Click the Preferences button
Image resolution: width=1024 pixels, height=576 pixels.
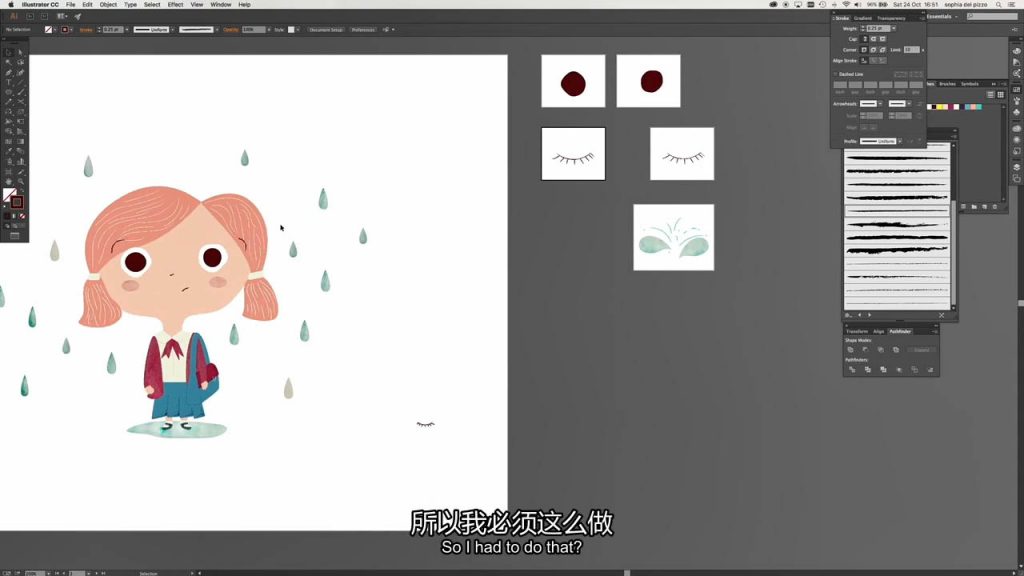(x=362, y=29)
